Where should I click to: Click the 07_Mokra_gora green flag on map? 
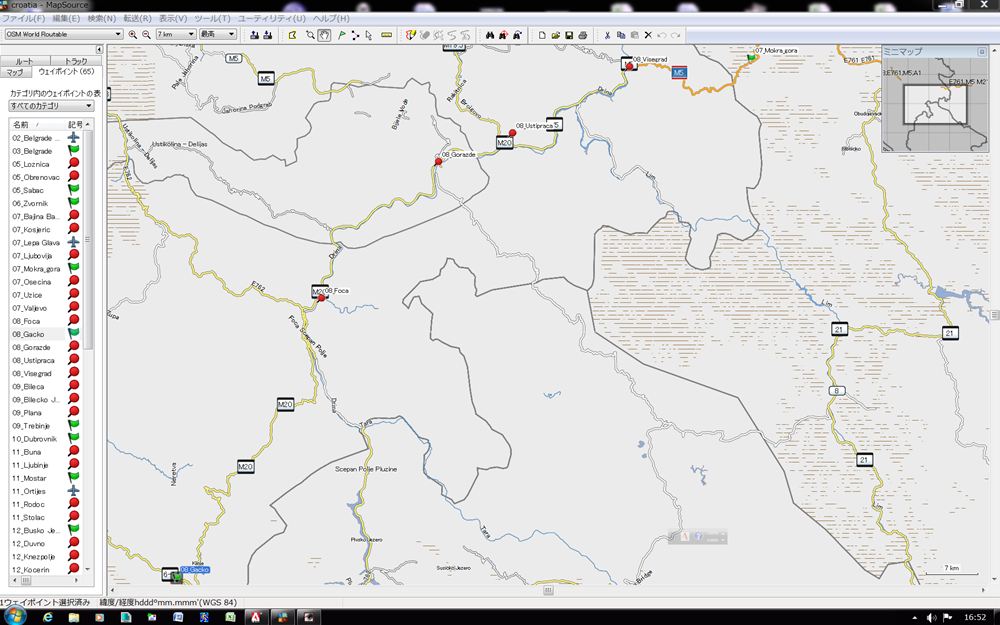tap(751, 57)
